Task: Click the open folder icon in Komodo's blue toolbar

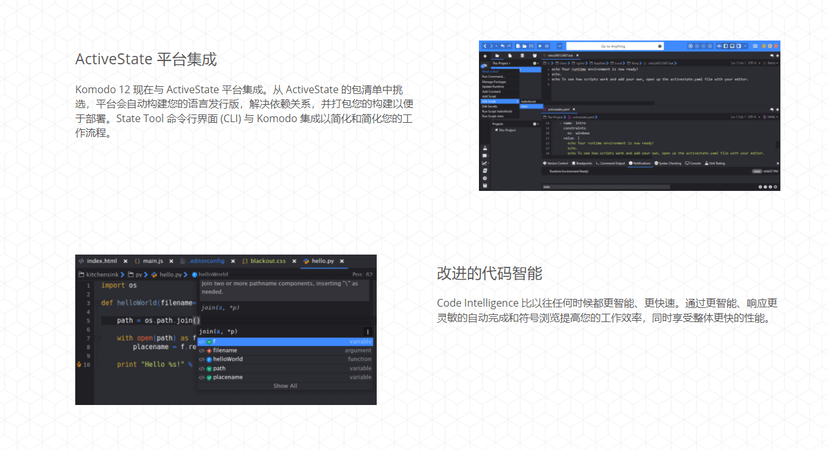Action: [x=524, y=46]
